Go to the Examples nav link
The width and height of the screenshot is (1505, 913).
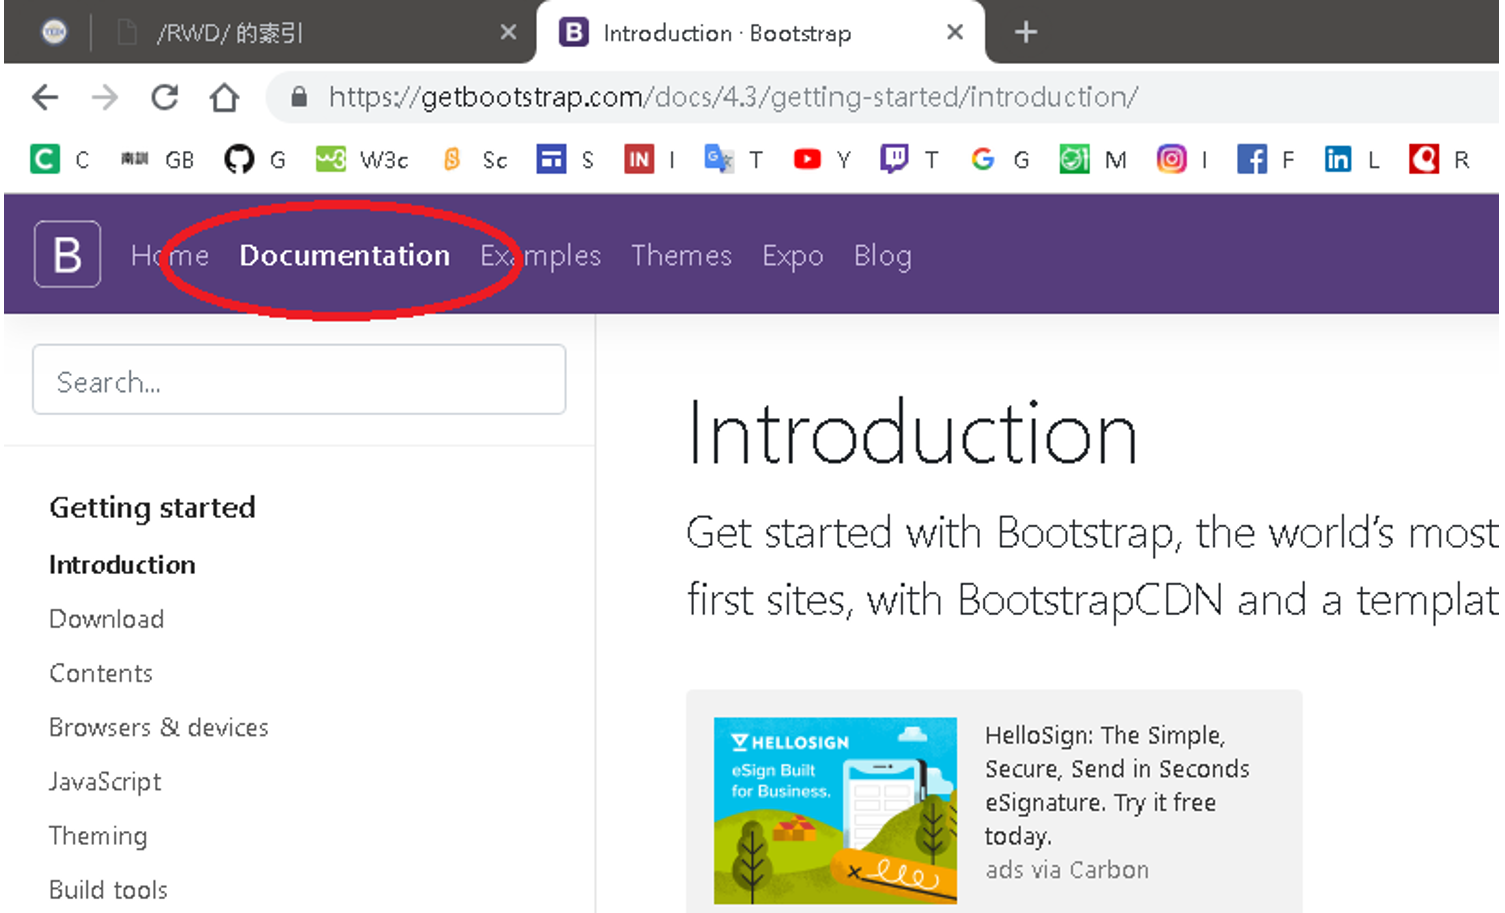[x=540, y=256]
